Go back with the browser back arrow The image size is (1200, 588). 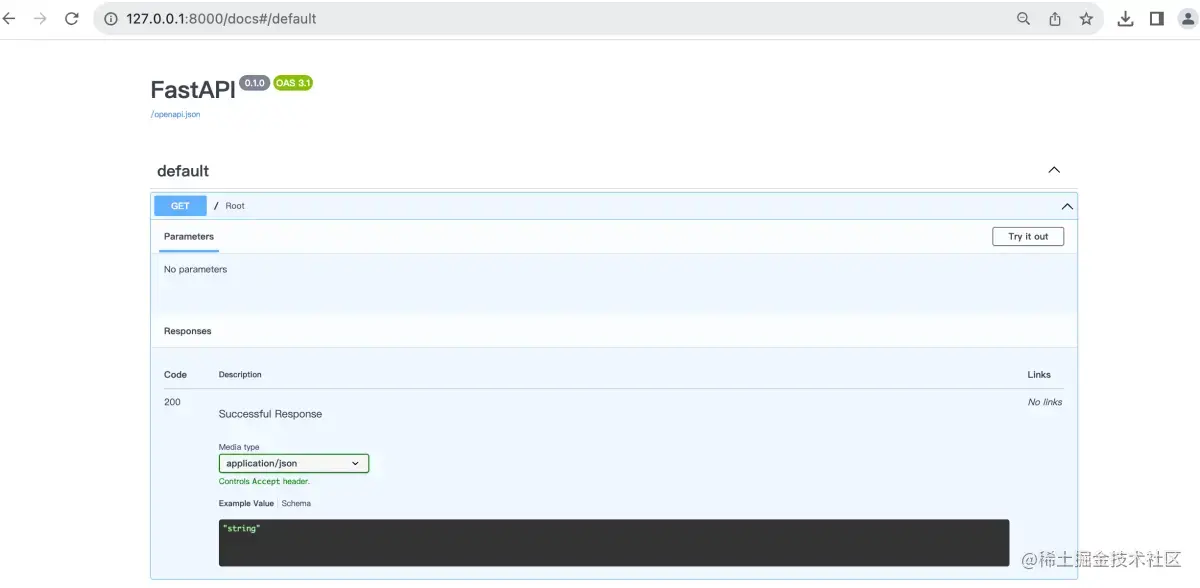9,19
